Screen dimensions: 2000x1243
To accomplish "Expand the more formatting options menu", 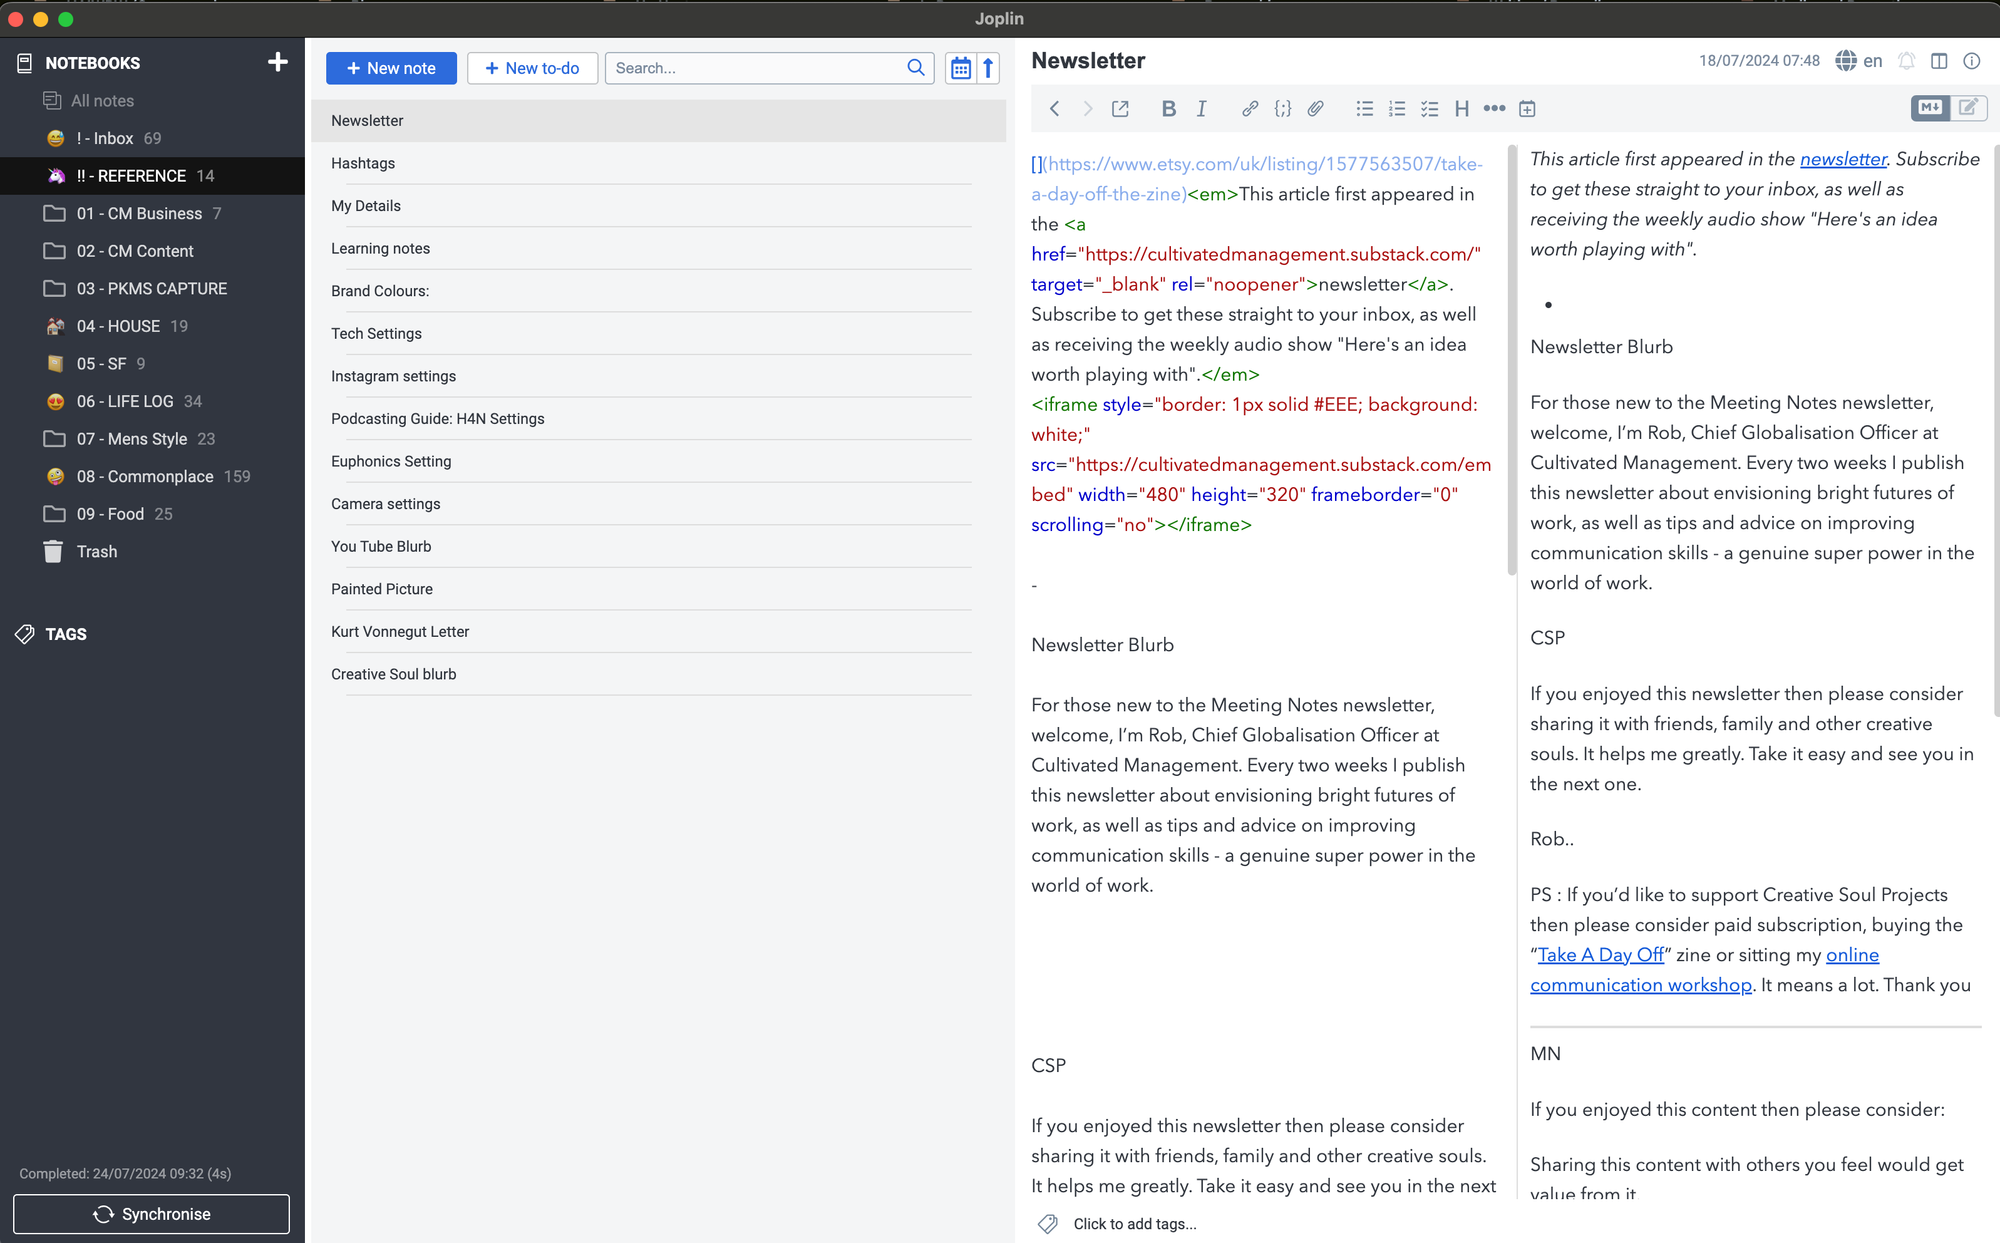I will point(1494,108).
